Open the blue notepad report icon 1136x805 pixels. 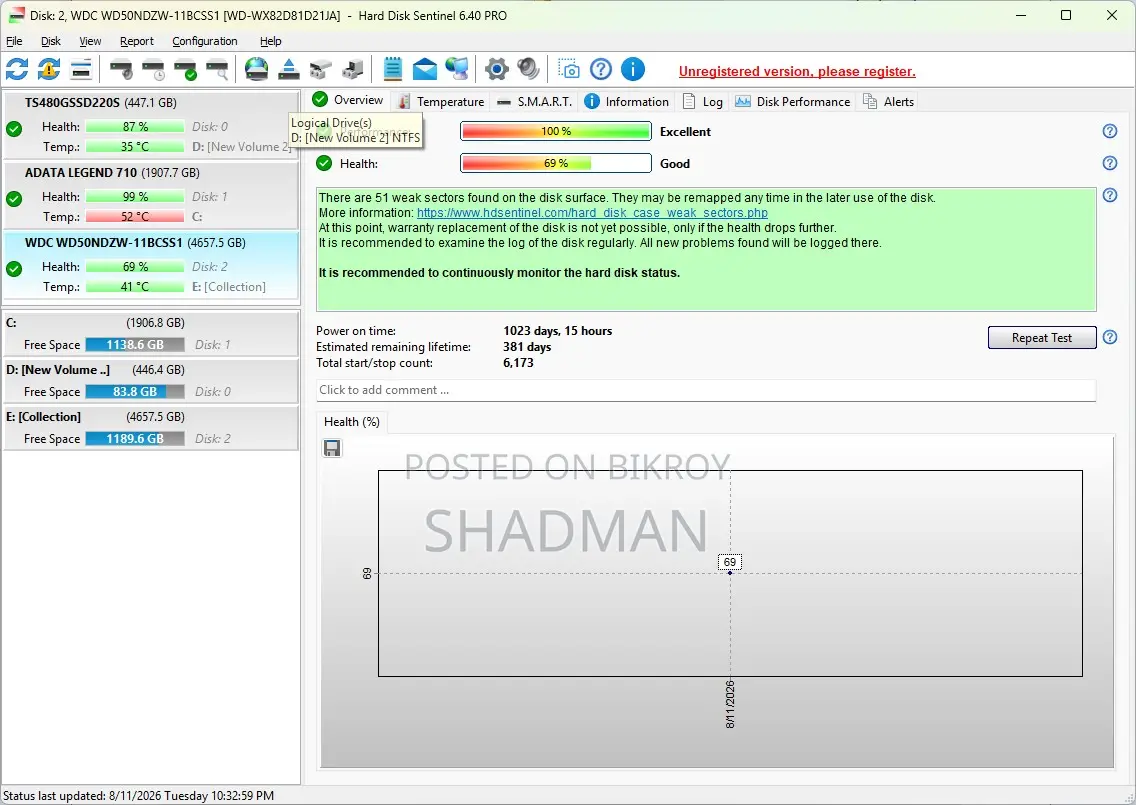click(x=392, y=70)
